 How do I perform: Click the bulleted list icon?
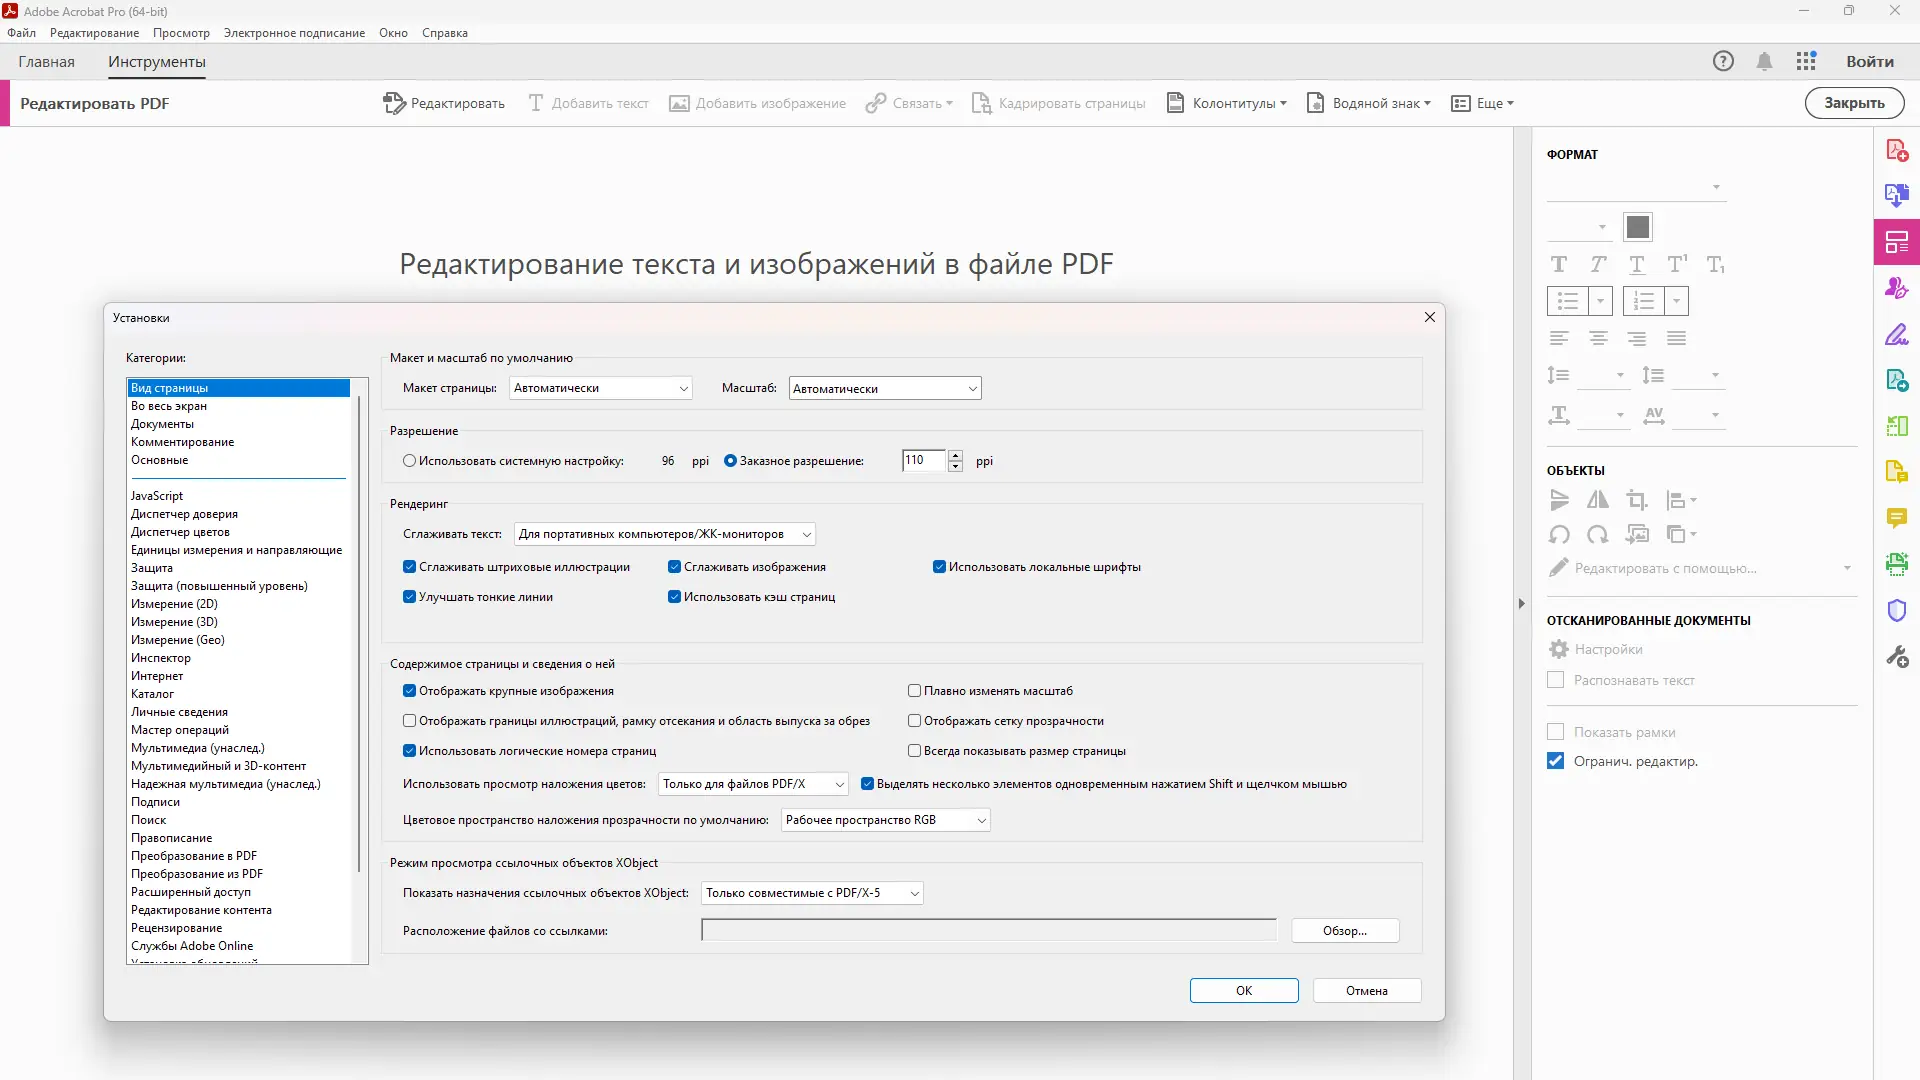[x=1567, y=301]
